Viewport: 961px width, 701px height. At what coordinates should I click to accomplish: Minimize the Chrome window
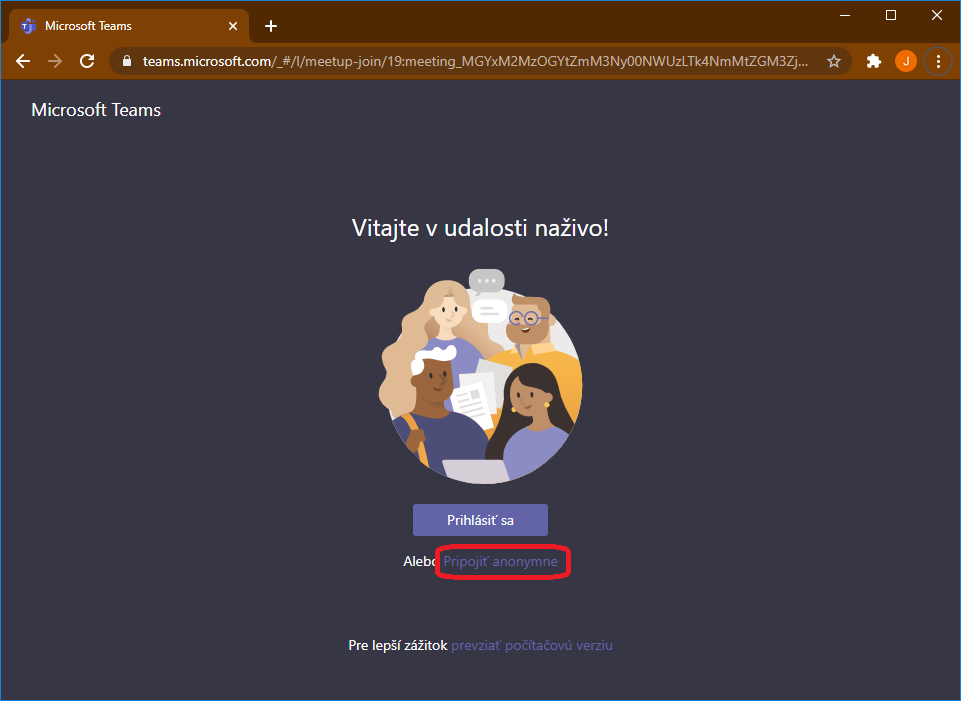tap(845, 15)
